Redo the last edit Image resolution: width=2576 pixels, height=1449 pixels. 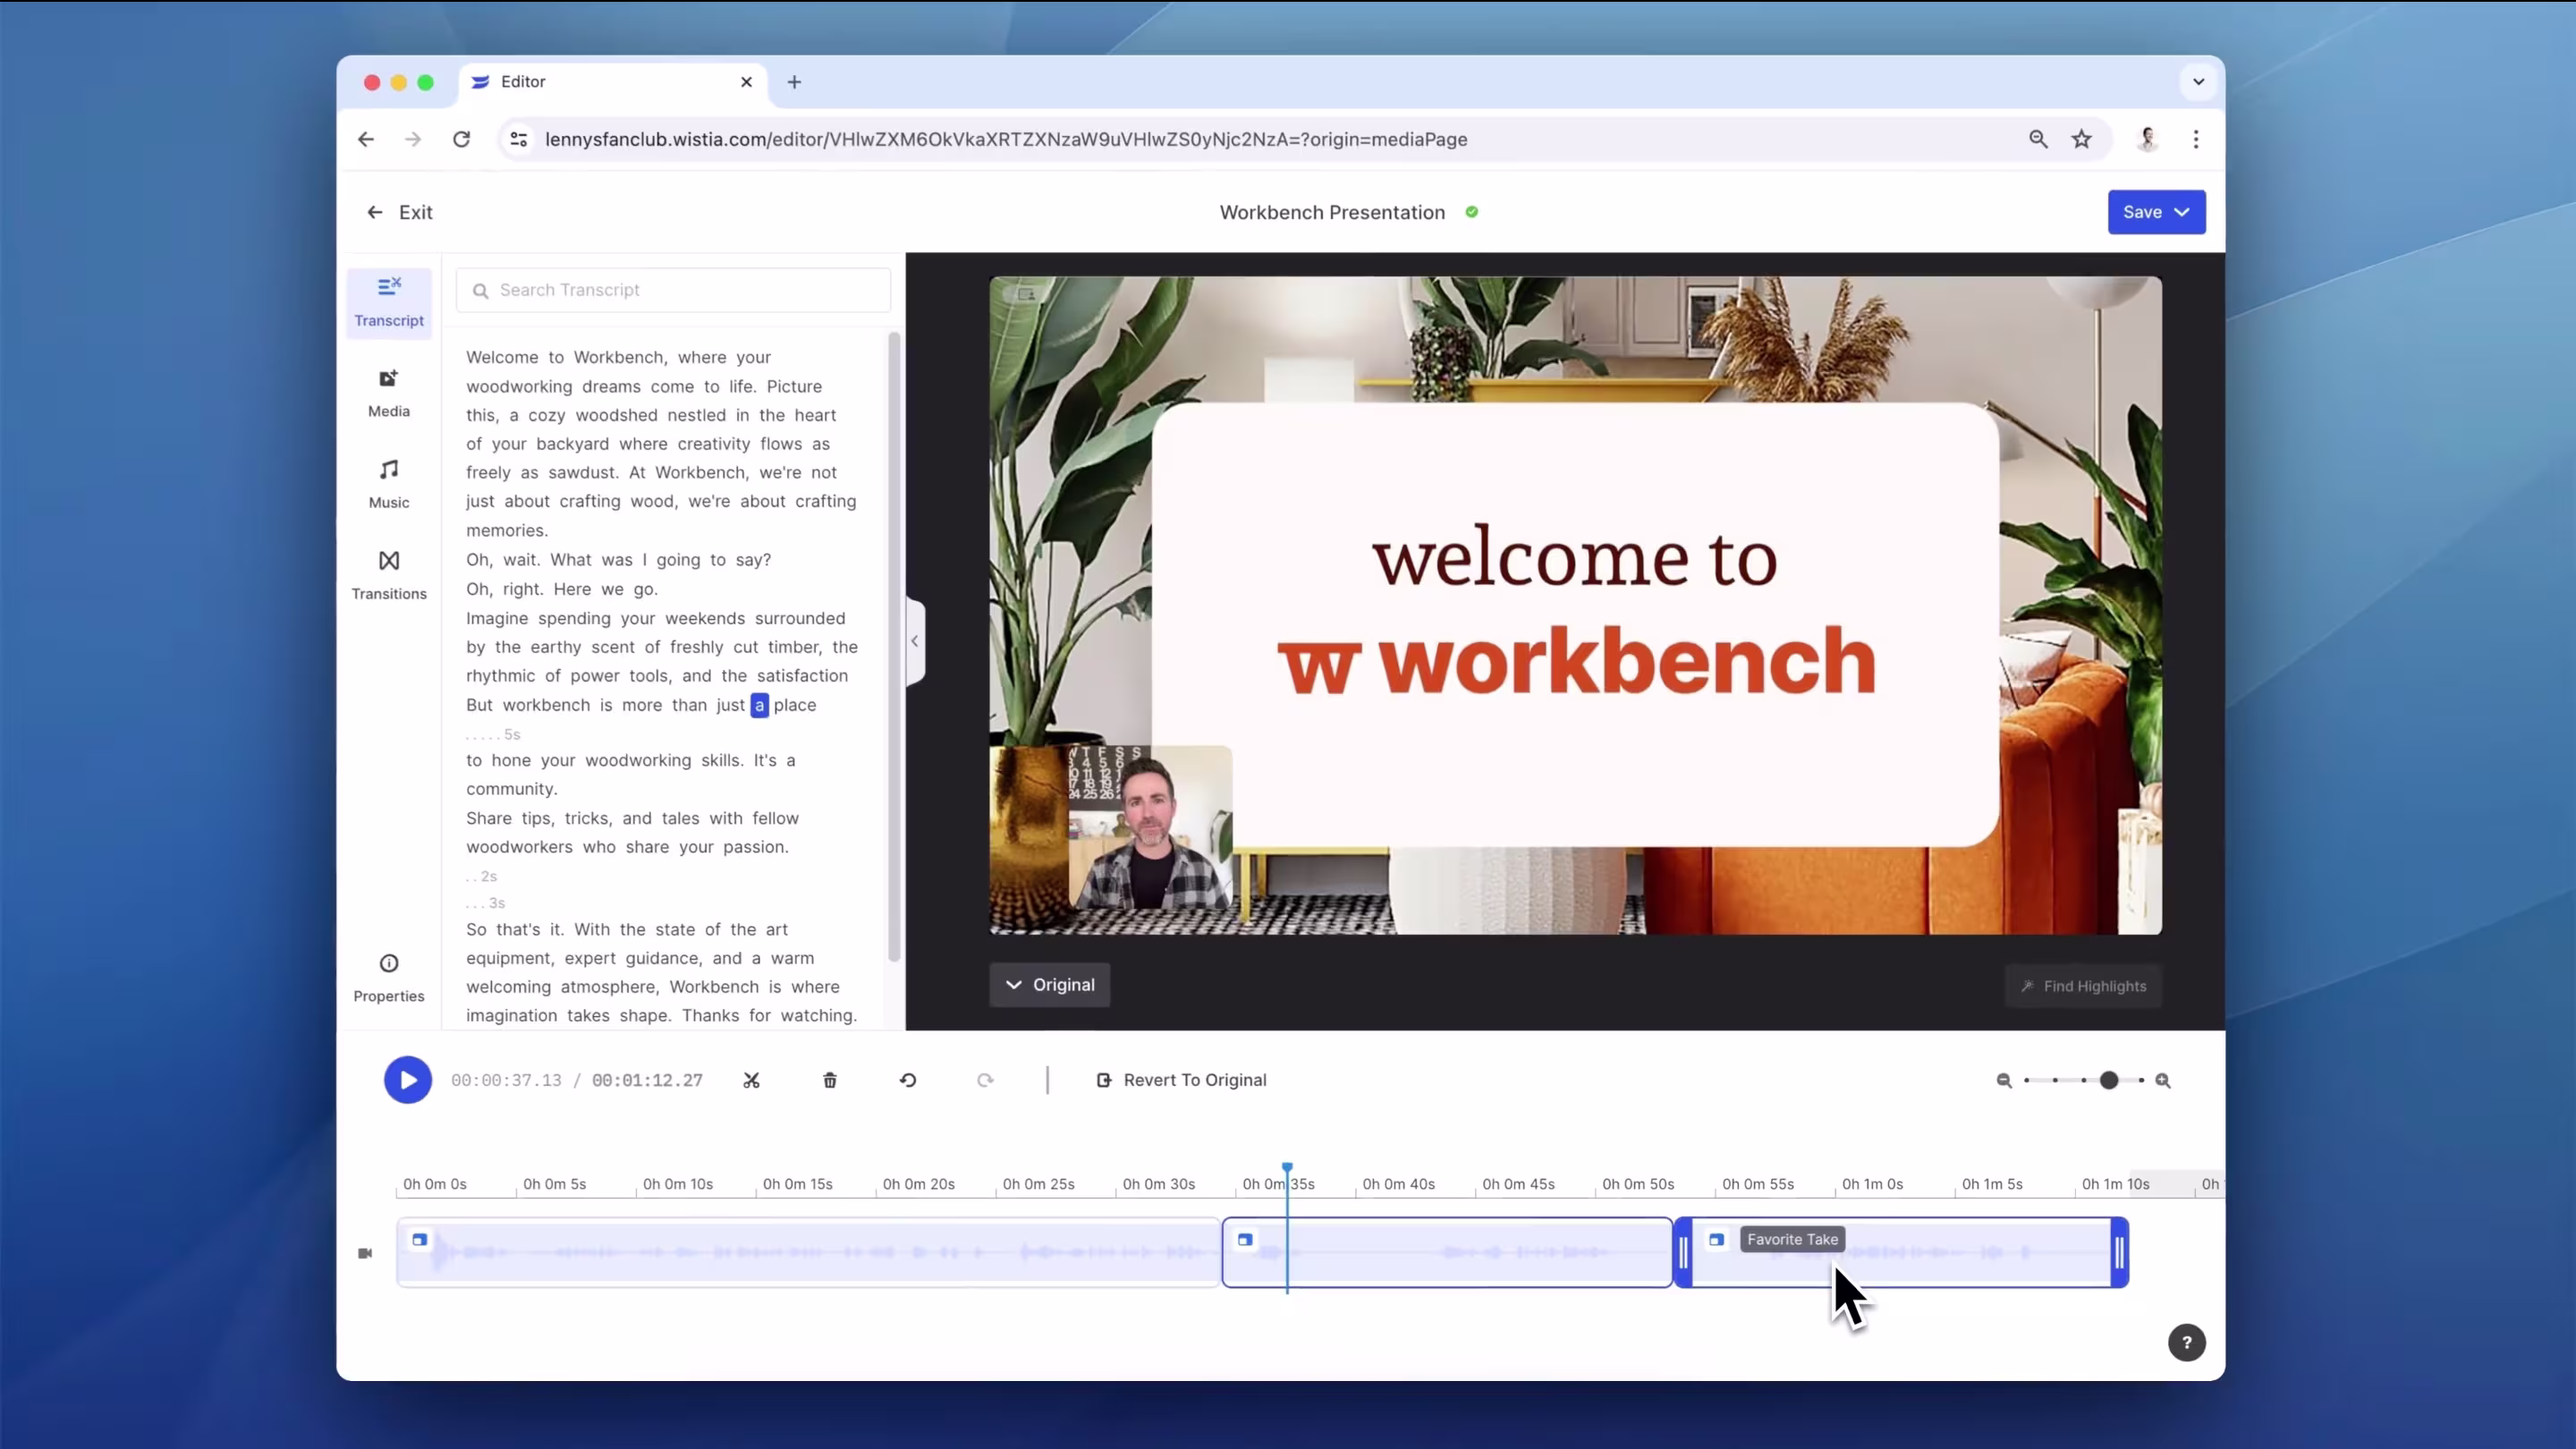point(986,1080)
